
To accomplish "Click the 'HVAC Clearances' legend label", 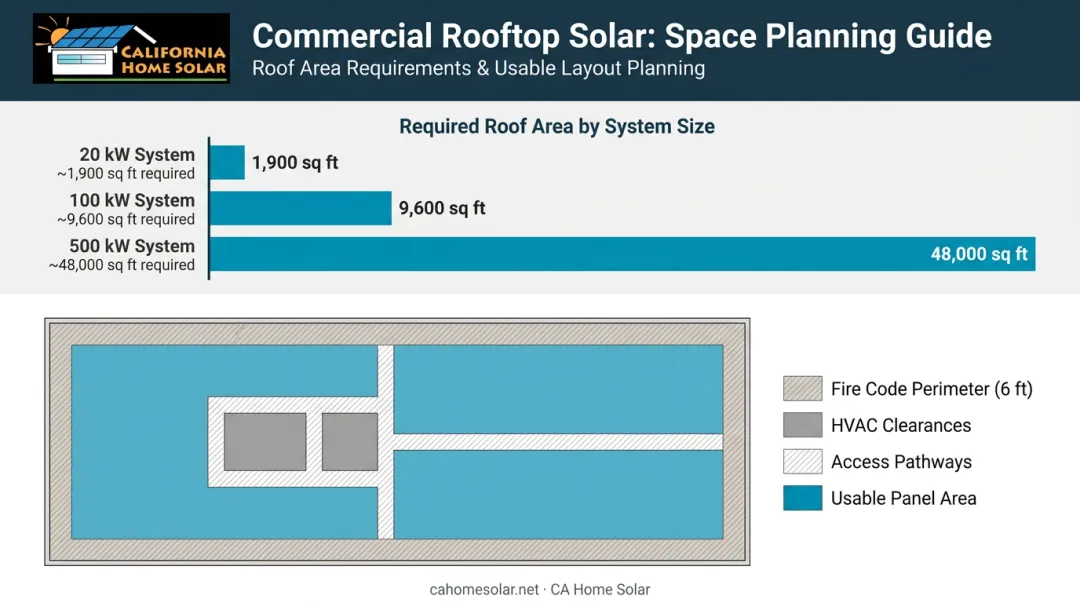I will 901,426.
